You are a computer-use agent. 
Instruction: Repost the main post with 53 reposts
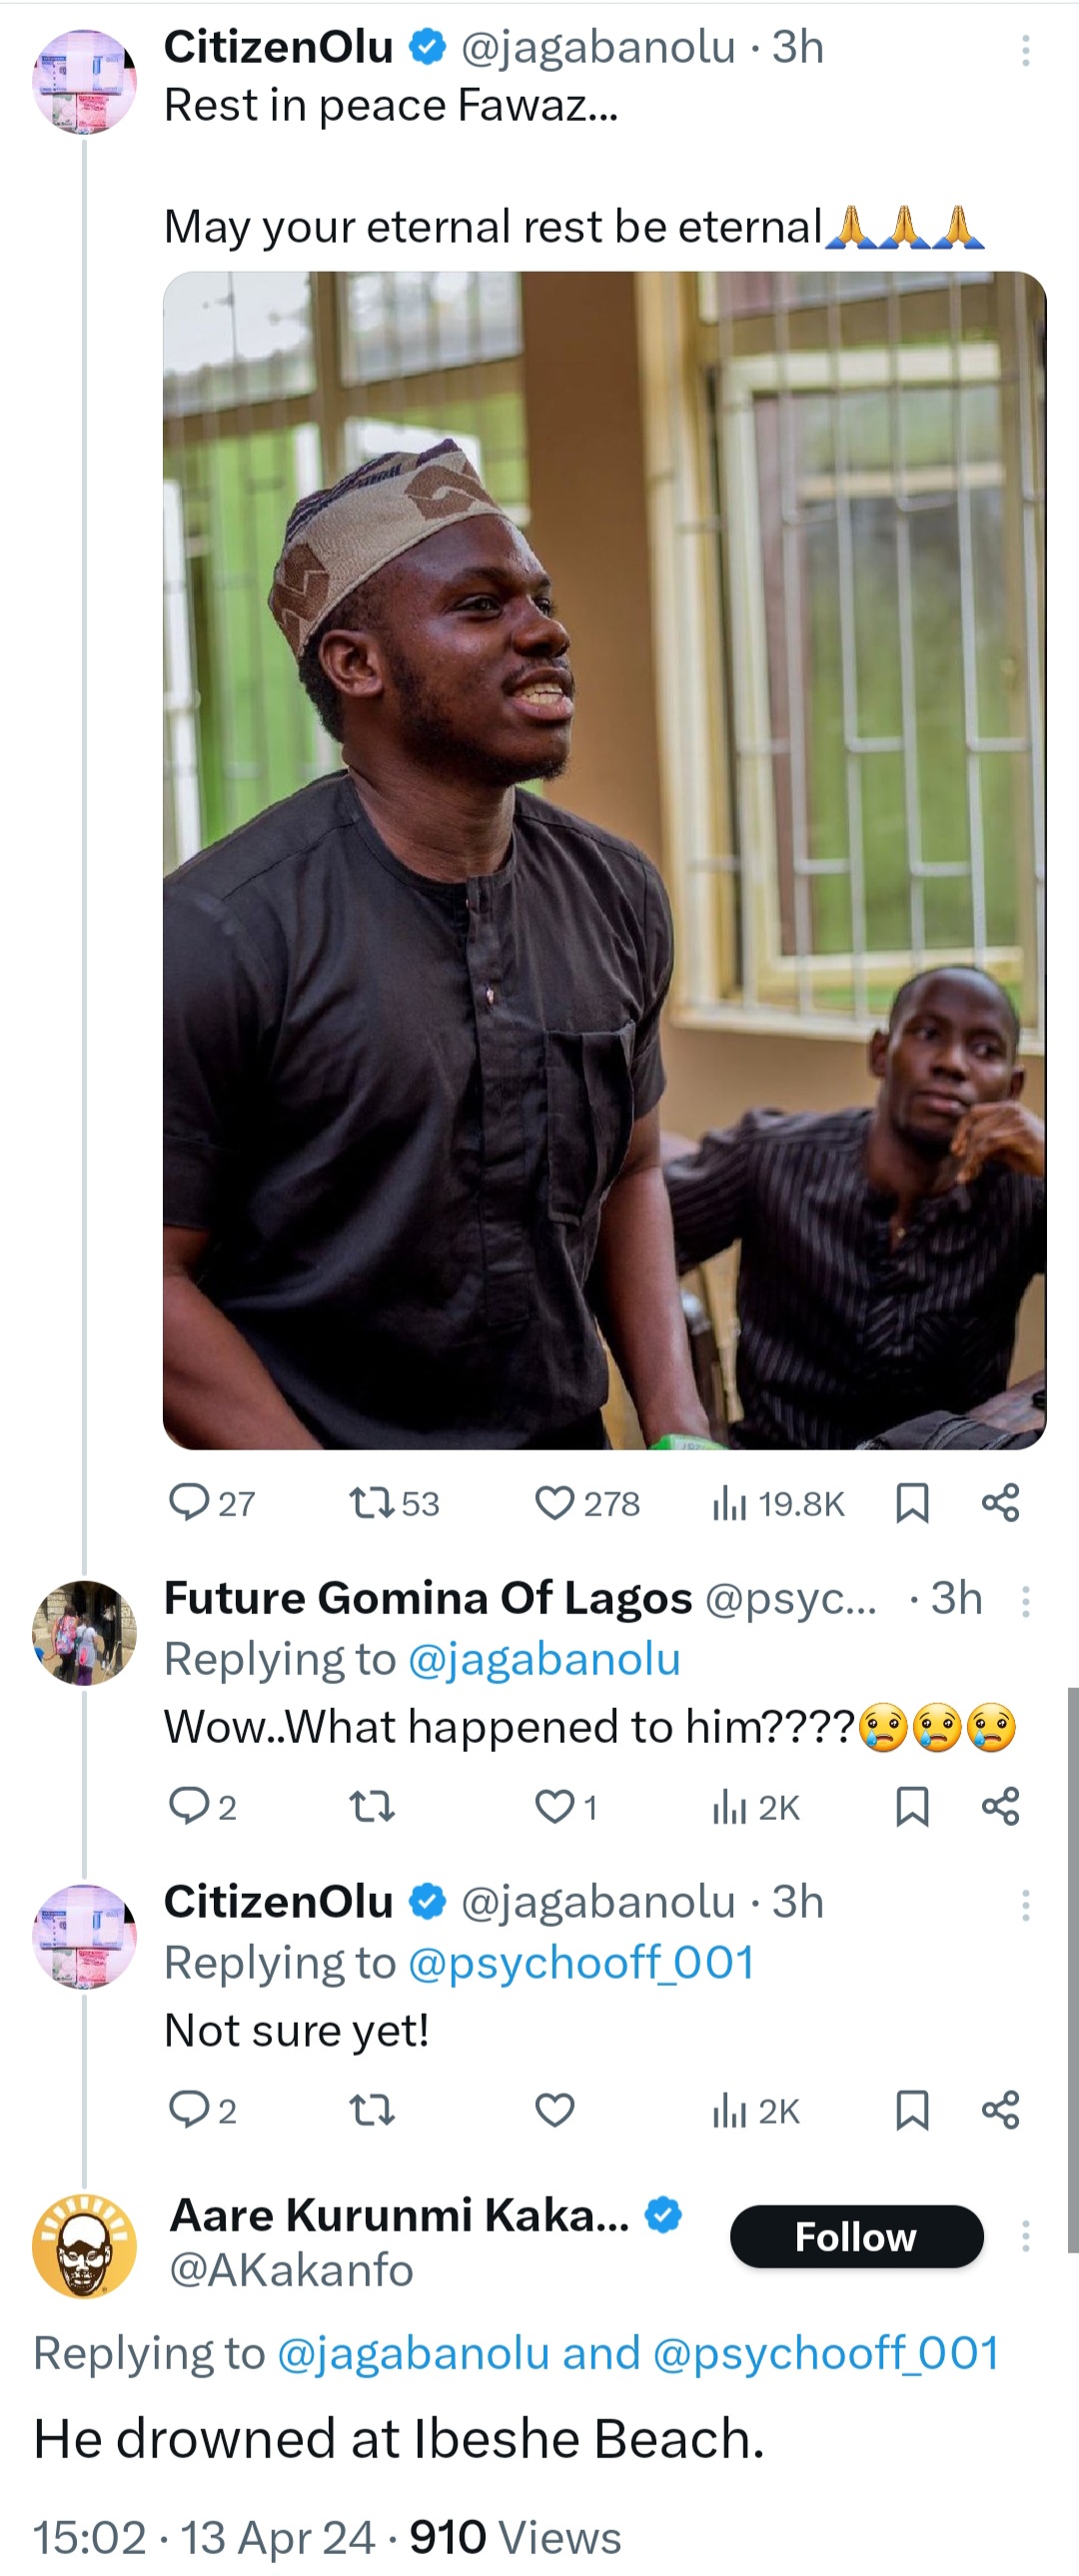[x=371, y=1502]
